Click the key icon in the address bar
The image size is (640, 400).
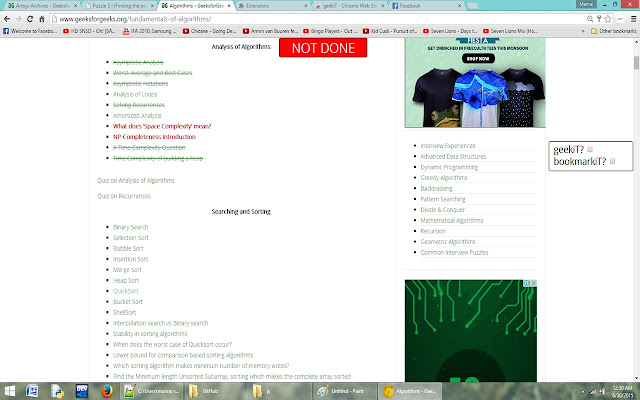coord(599,19)
